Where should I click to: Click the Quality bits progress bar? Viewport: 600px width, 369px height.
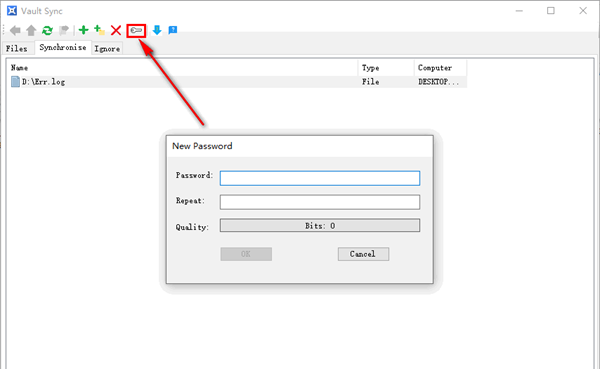pyautogui.click(x=320, y=225)
